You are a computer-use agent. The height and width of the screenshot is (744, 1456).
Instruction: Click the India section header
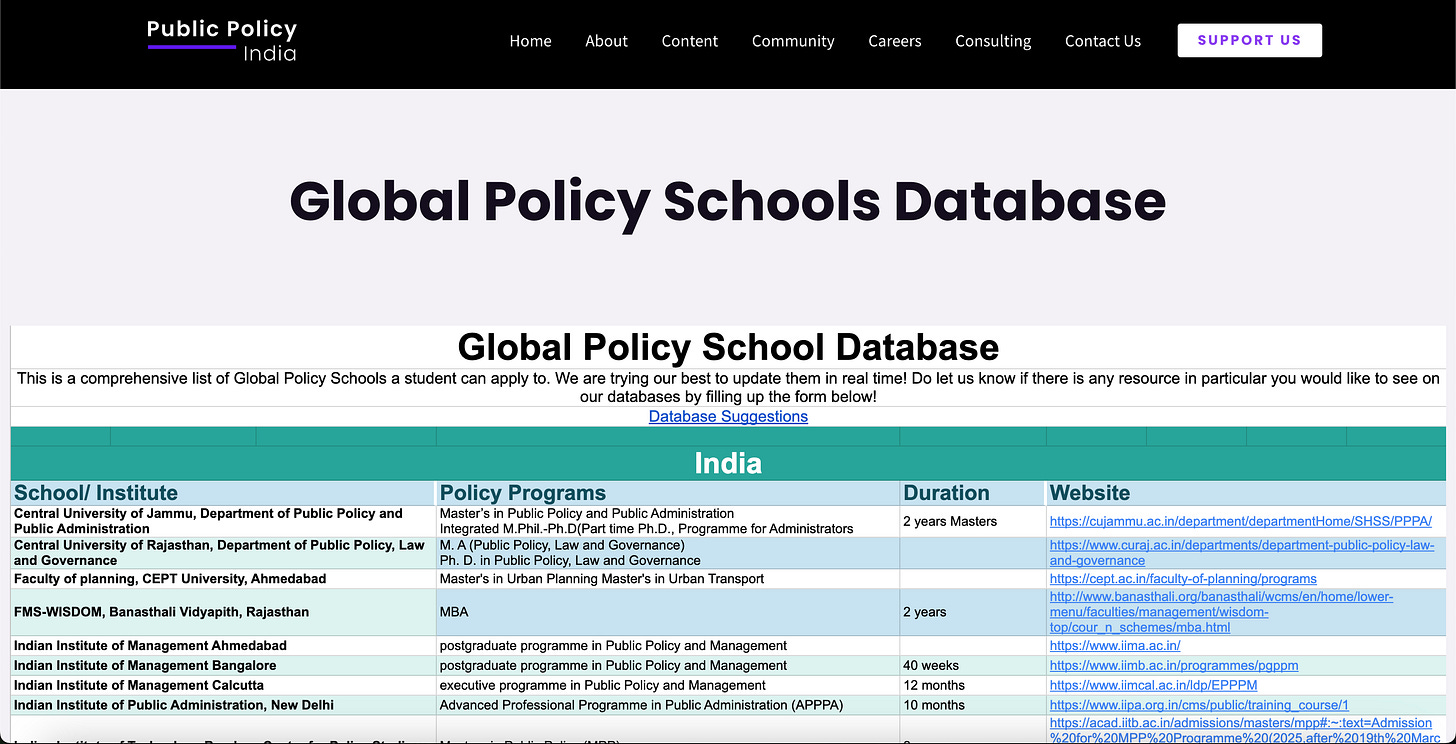[x=728, y=463]
